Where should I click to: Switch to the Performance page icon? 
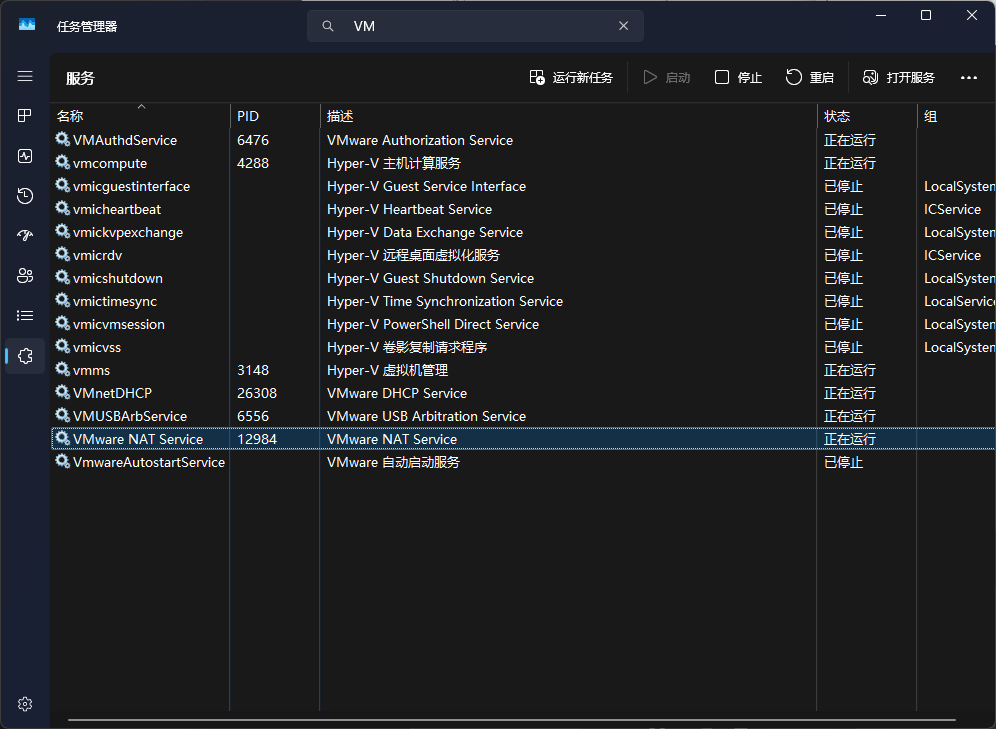pyautogui.click(x=25, y=156)
